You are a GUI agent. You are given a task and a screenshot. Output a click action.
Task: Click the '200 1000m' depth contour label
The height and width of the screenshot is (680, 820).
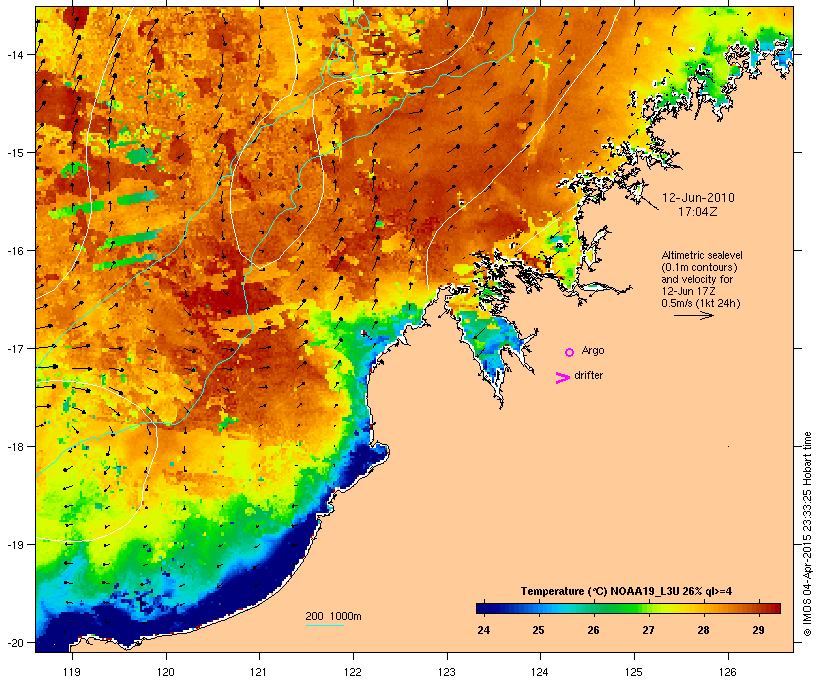point(333,616)
